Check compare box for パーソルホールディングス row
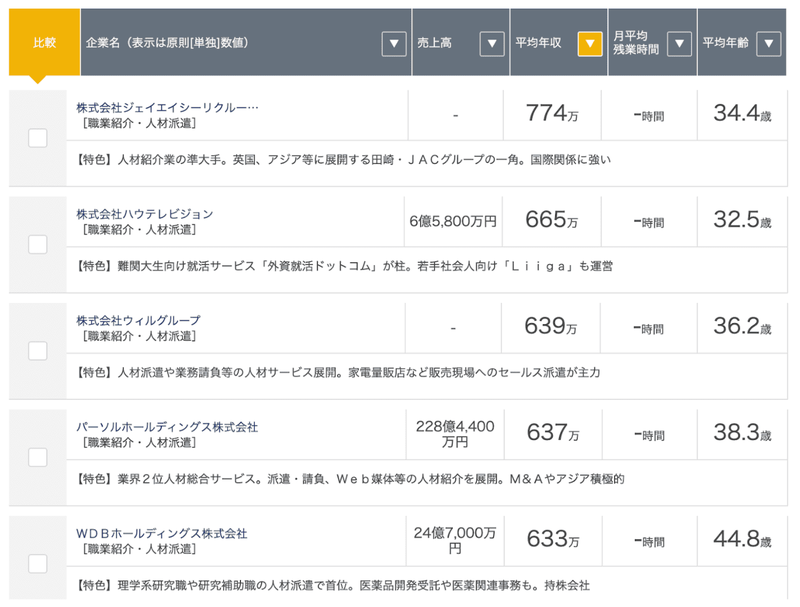This screenshot has height=607, width=800. 38,458
